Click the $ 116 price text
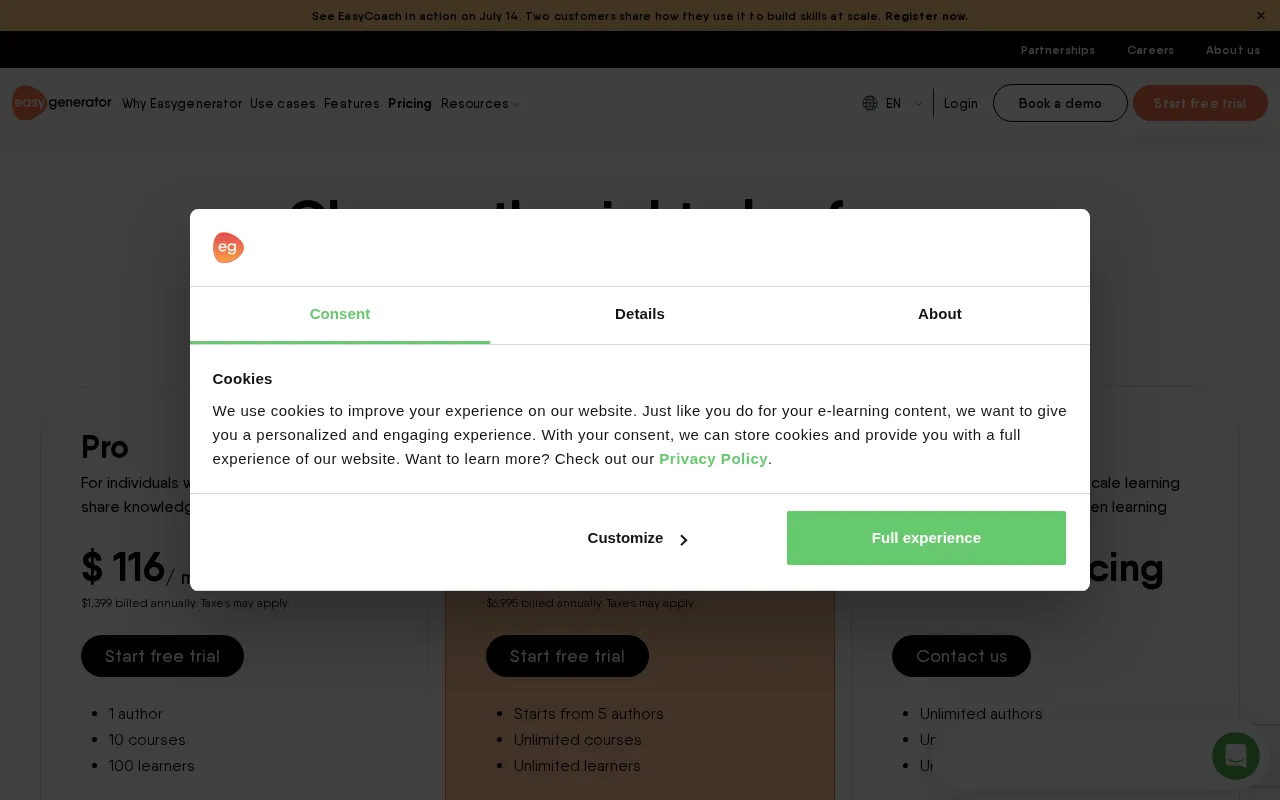Screen dimensions: 1280x800 click(x=123, y=568)
